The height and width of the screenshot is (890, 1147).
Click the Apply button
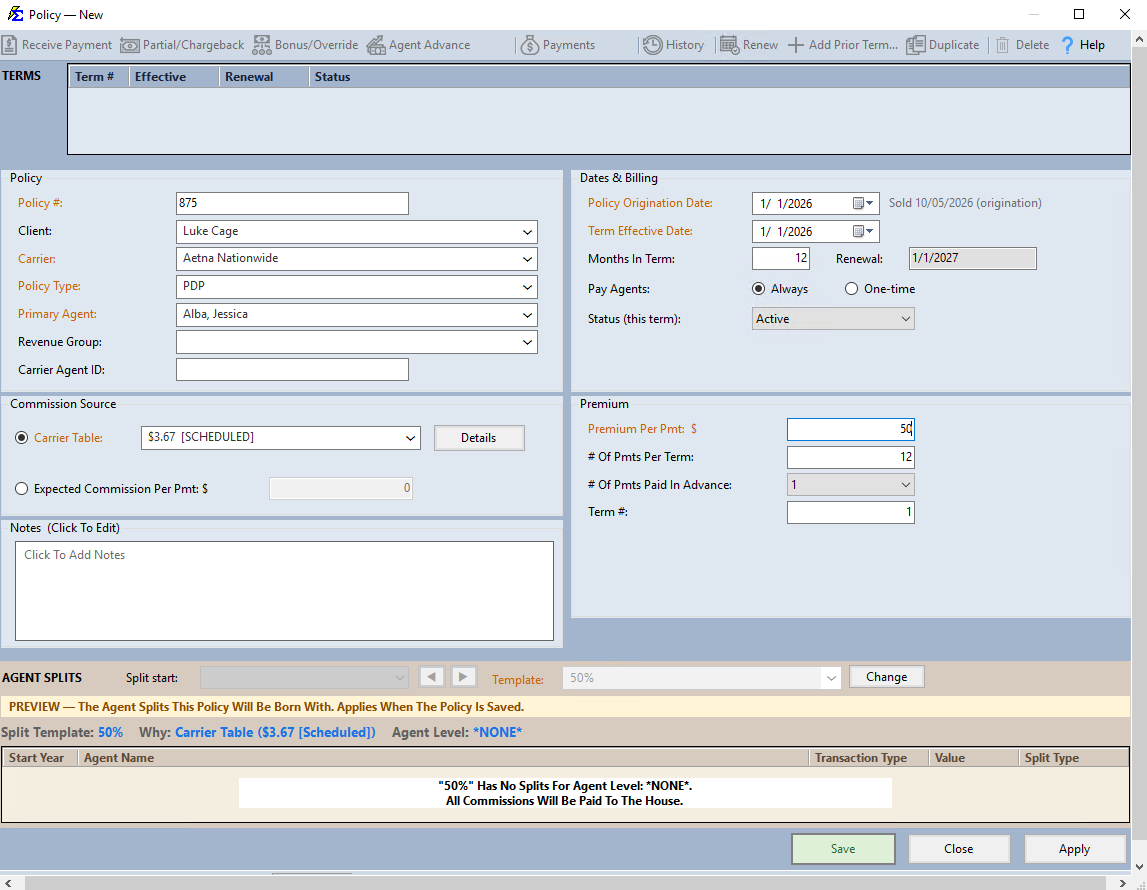pos(1074,848)
